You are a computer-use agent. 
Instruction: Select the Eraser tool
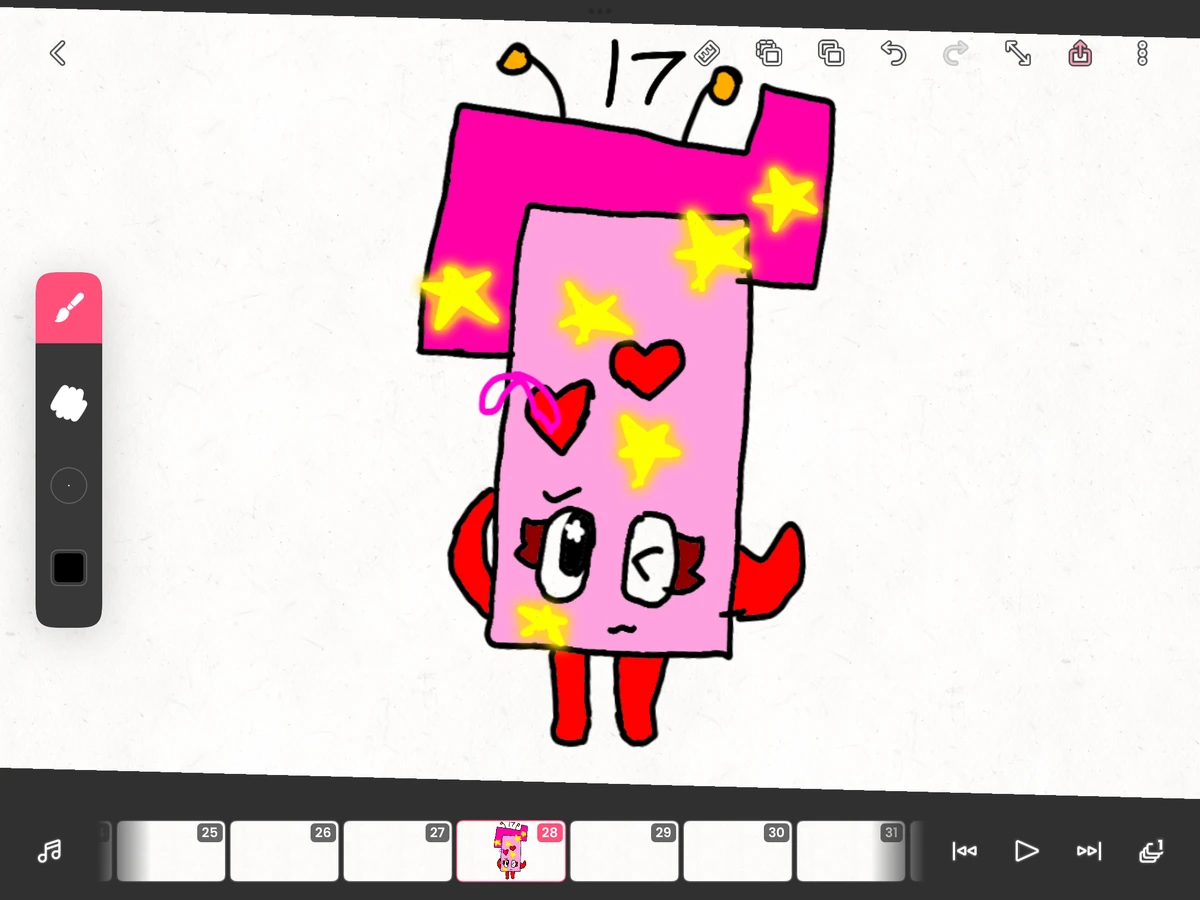(69, 404)
